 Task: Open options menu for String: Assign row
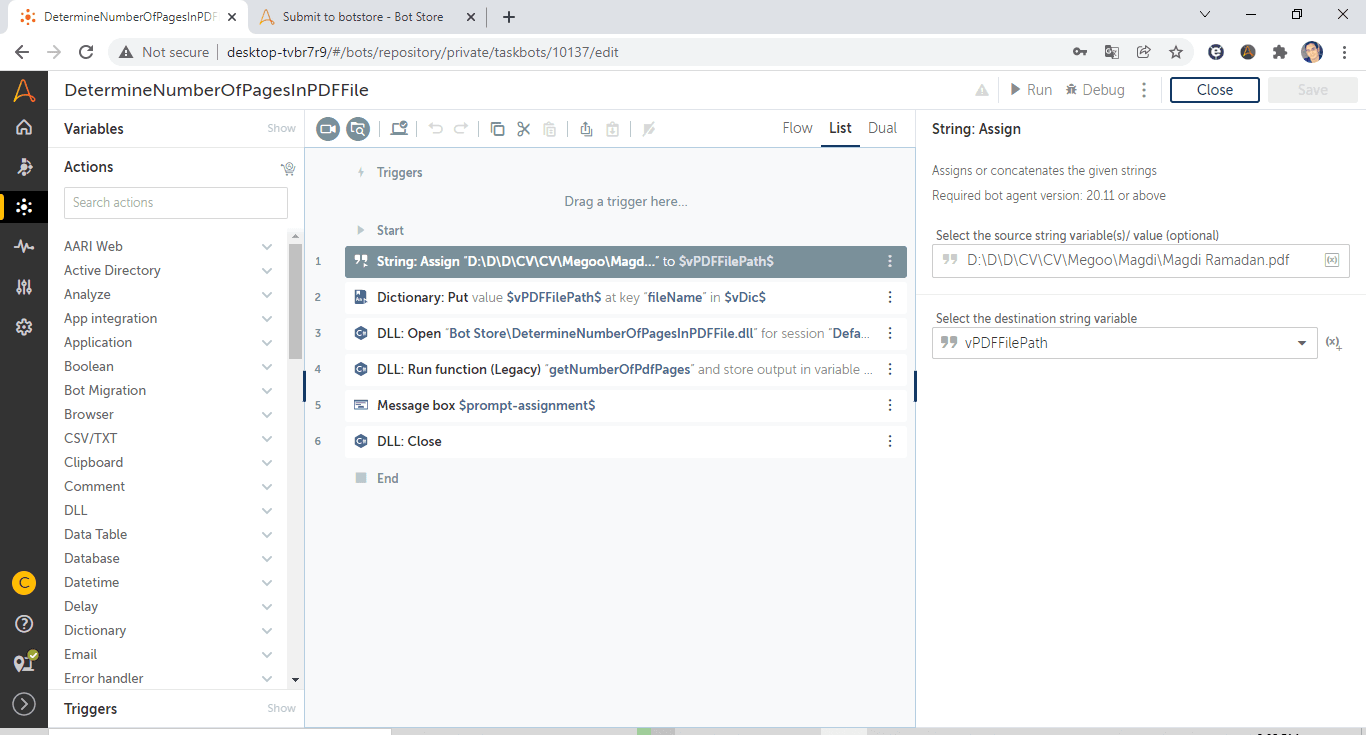[890, 261]
